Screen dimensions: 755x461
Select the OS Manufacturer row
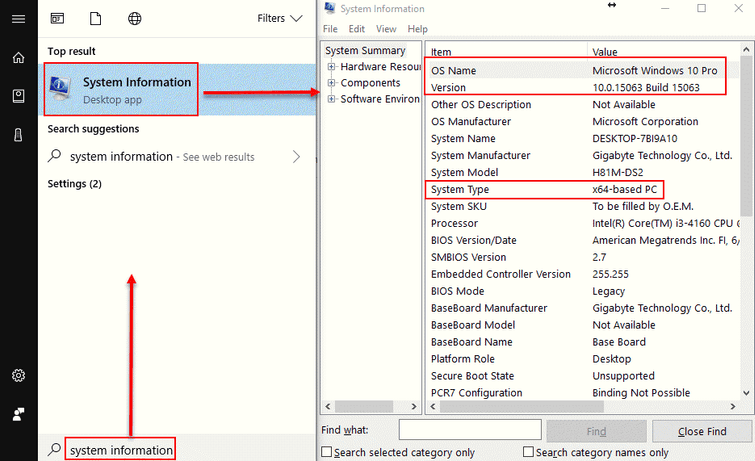[583, 121]
